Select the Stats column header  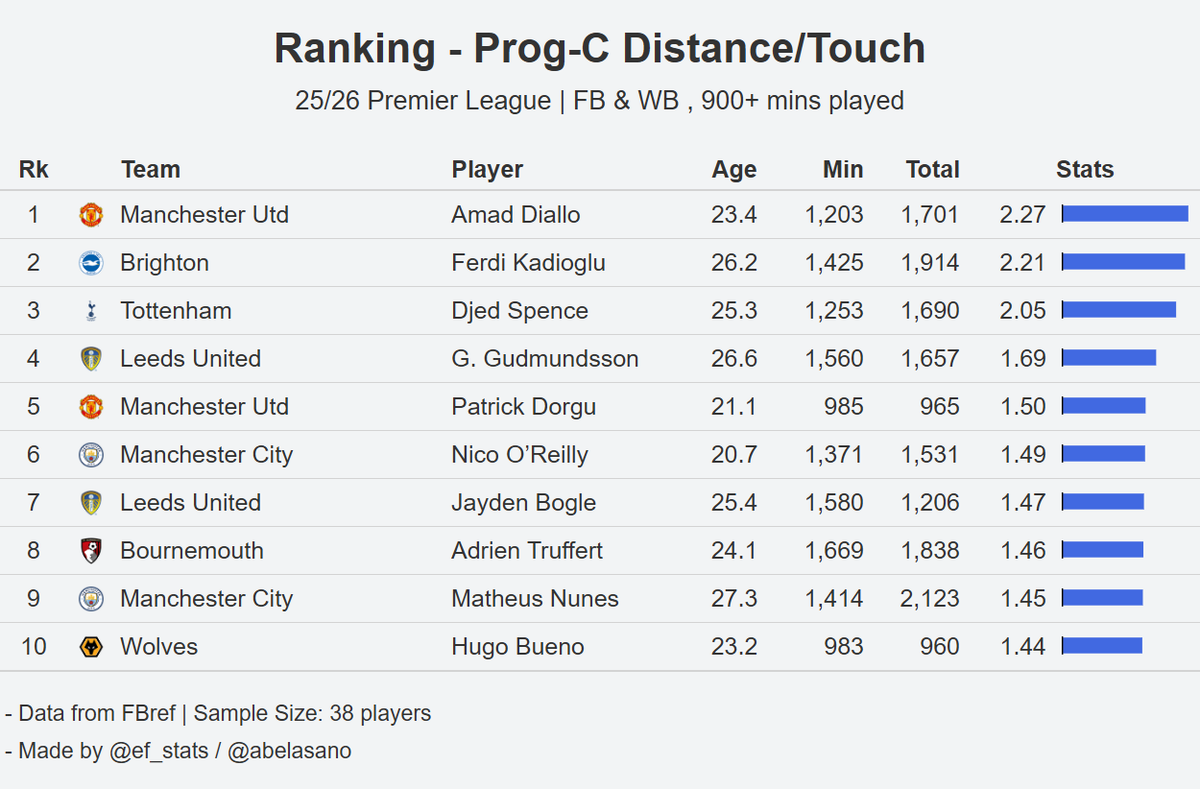point(1084,170)
